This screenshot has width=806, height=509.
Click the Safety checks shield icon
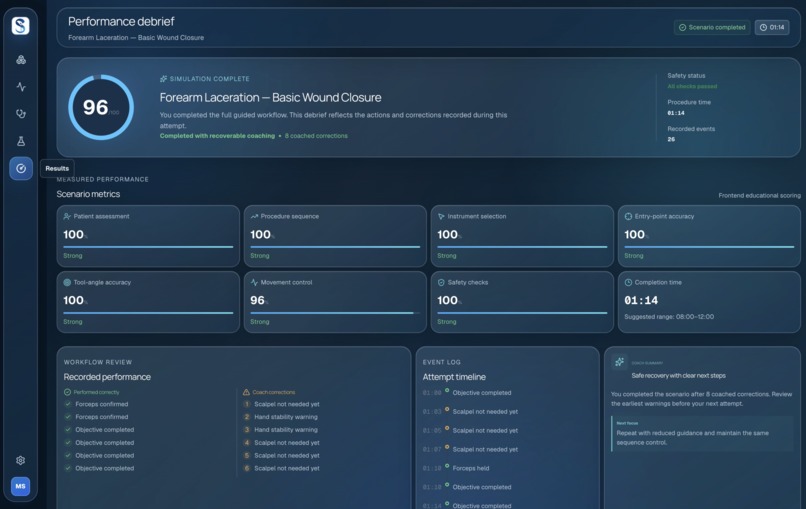click(x=441, y=282)
